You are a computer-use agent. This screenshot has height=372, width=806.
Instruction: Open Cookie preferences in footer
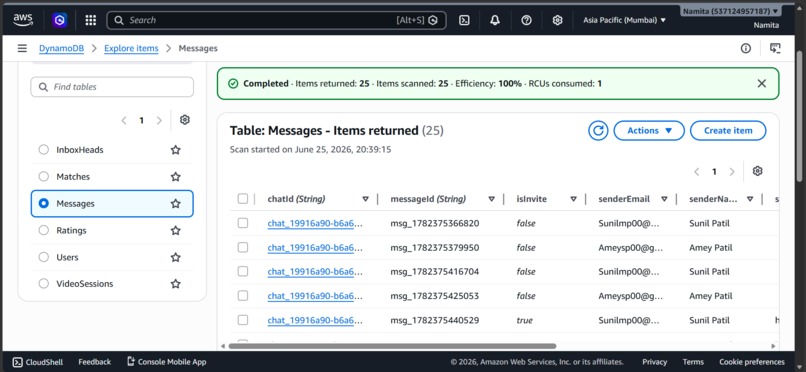[x=752, y=362]
